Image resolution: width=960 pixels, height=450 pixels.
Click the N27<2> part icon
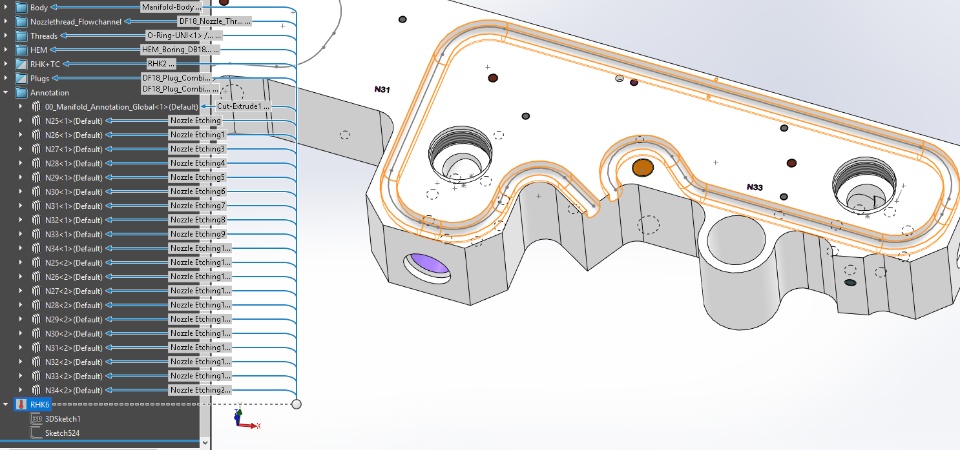pos(36,291)
